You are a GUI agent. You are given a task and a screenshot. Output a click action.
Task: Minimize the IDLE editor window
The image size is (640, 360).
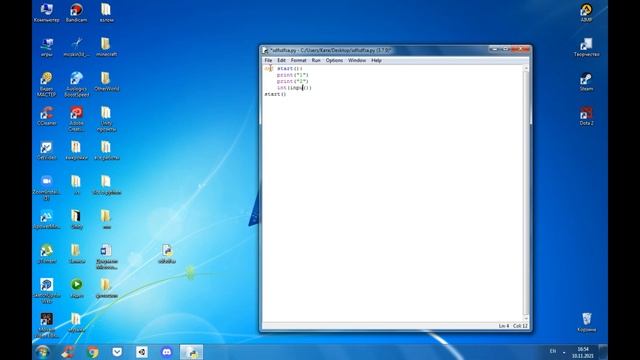pyautogui.click(x=494, y=49)
